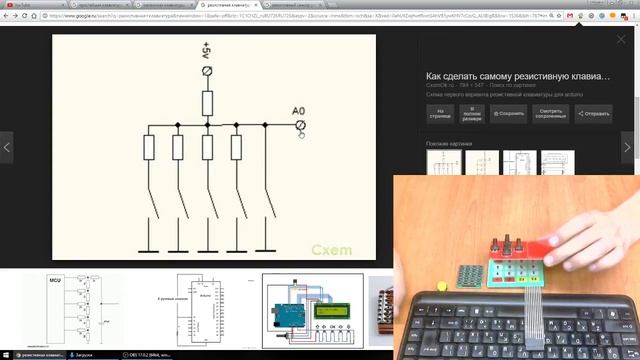Open the OBS taskbar item

[x=147, y=355]
